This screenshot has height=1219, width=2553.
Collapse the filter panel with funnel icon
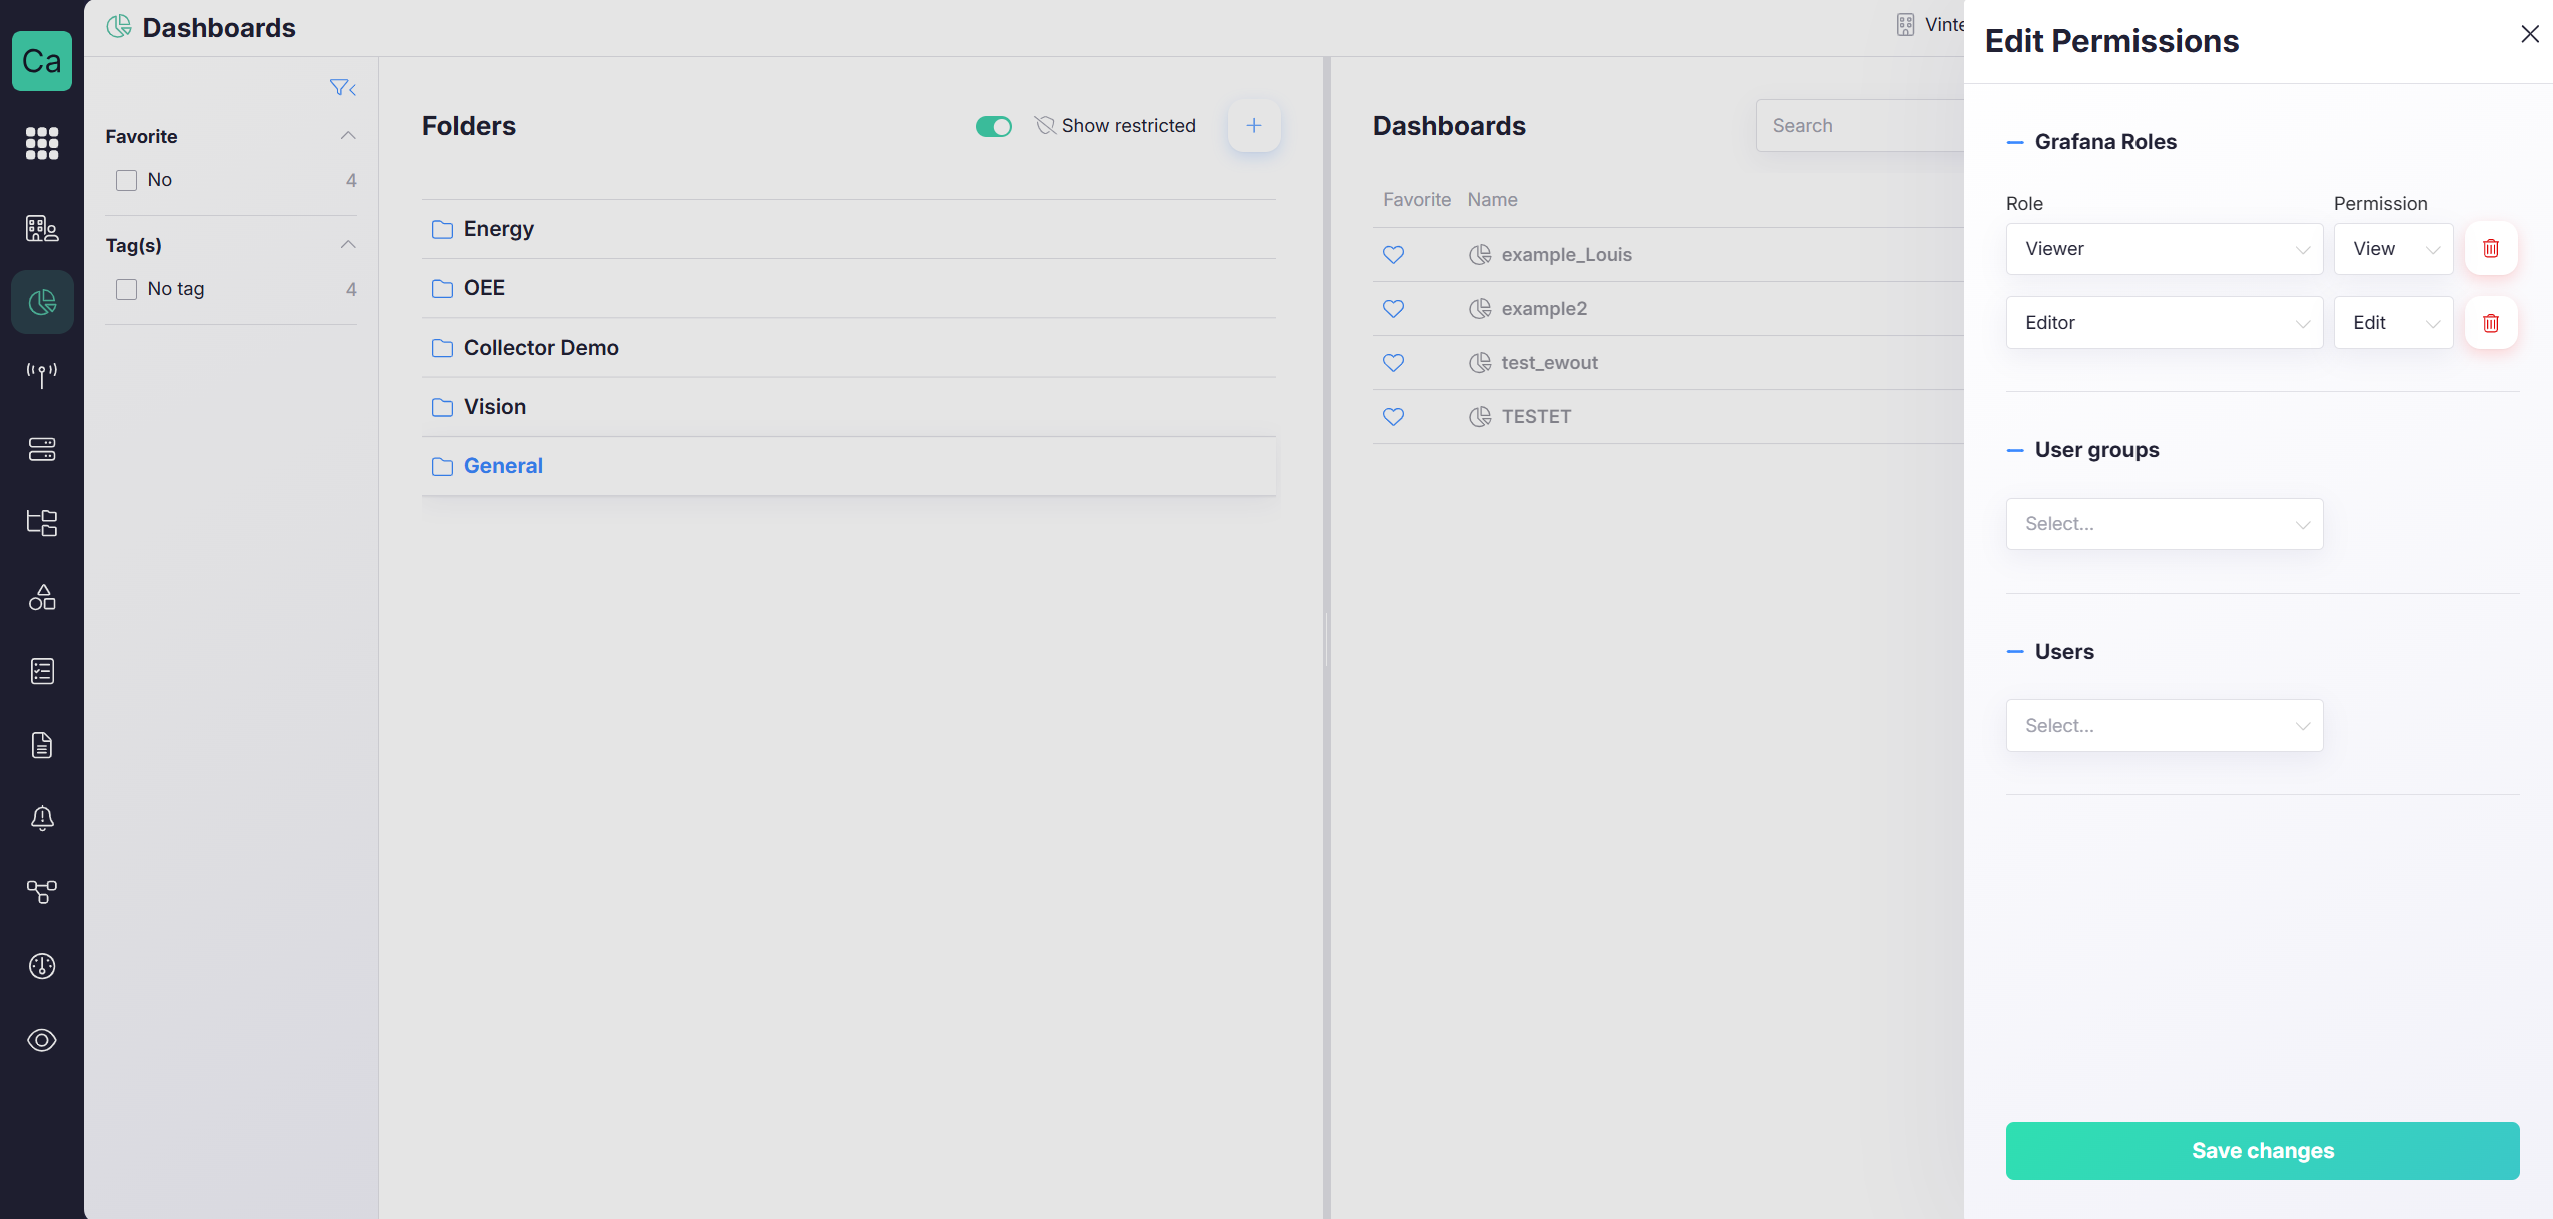tap(343, 88)
